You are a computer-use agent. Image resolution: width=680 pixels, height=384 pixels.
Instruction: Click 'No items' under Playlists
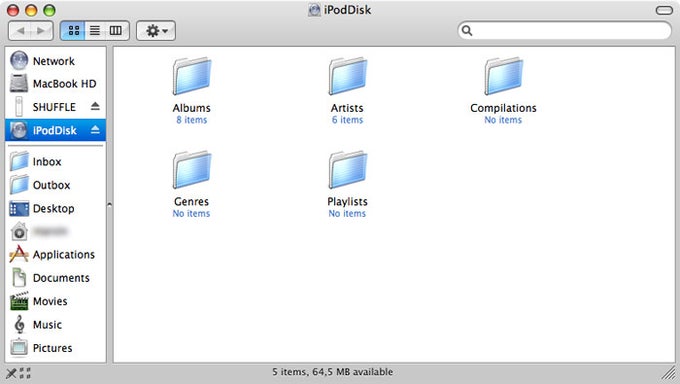(347, 214)
